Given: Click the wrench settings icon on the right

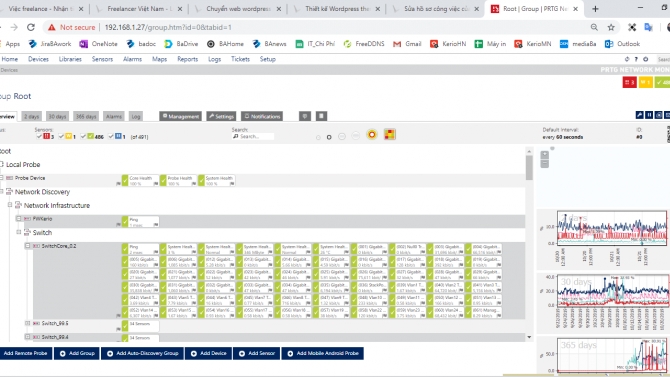Looking at the screenshot, I should (x=640, y=115).
